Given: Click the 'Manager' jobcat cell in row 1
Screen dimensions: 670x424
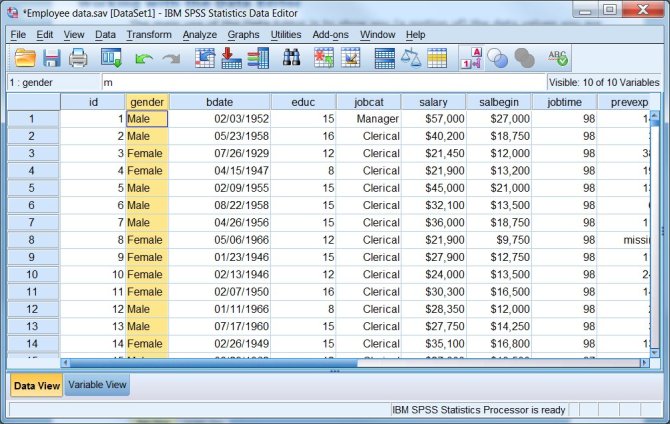Looking at the screenshot, I should click(369, 119).
